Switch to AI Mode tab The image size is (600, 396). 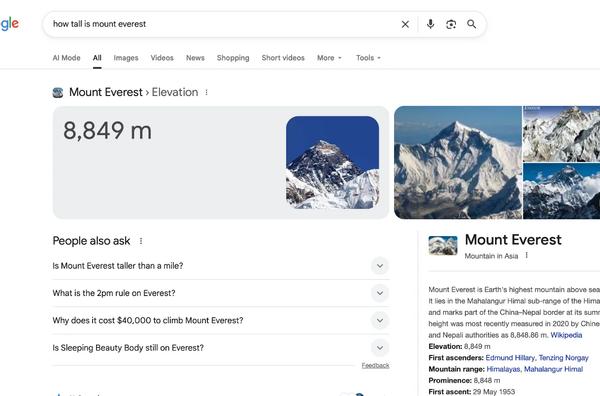pos(66,58)
